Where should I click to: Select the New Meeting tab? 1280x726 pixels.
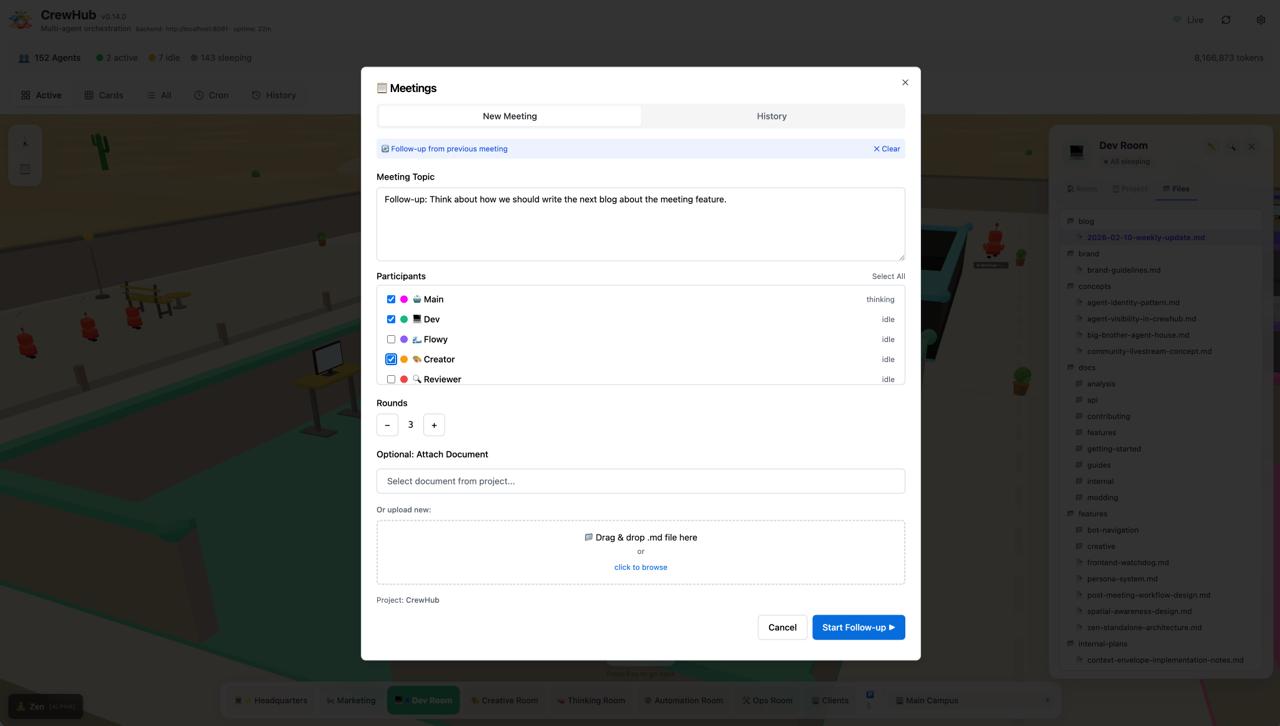(510, 116)
